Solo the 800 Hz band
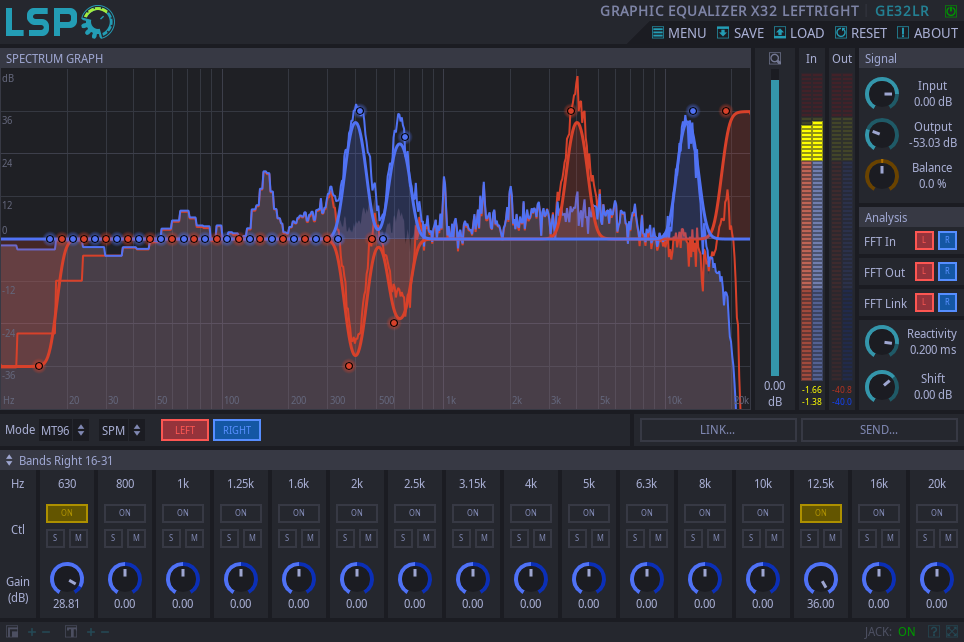Image resolution: width=964 pixels, height=642 pixels. 113,538
